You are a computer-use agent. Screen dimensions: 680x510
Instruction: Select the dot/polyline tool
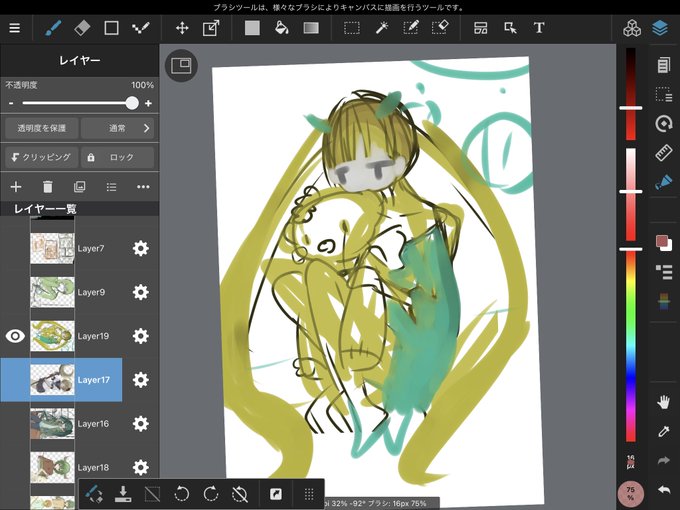coord(141,28)
